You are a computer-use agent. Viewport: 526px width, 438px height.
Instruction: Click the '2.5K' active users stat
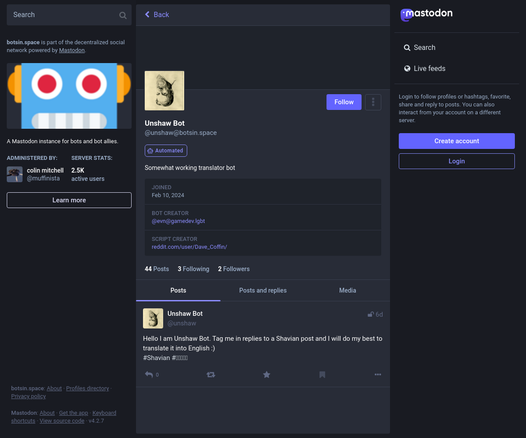(78, 170)
